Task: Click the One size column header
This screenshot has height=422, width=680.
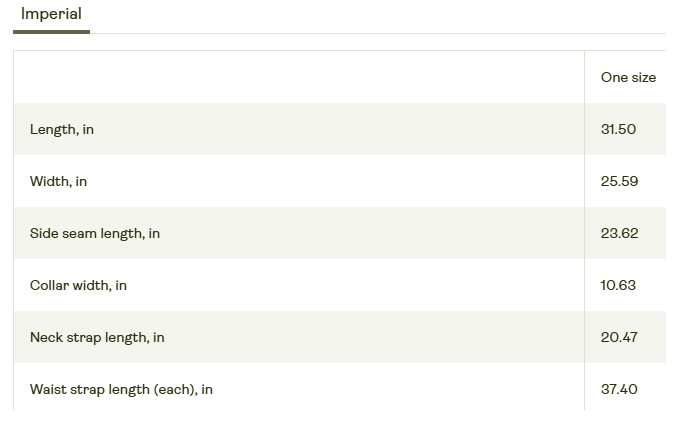Action: [628, 77]
